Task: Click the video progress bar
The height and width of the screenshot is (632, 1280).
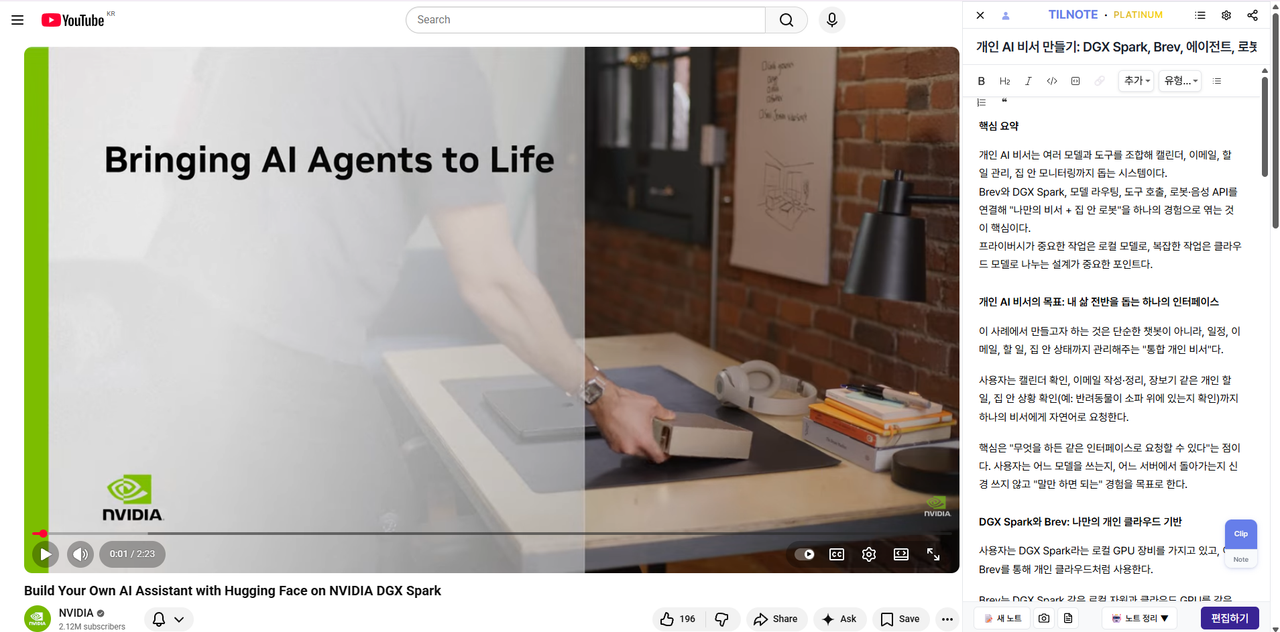Action: (500, 534)
